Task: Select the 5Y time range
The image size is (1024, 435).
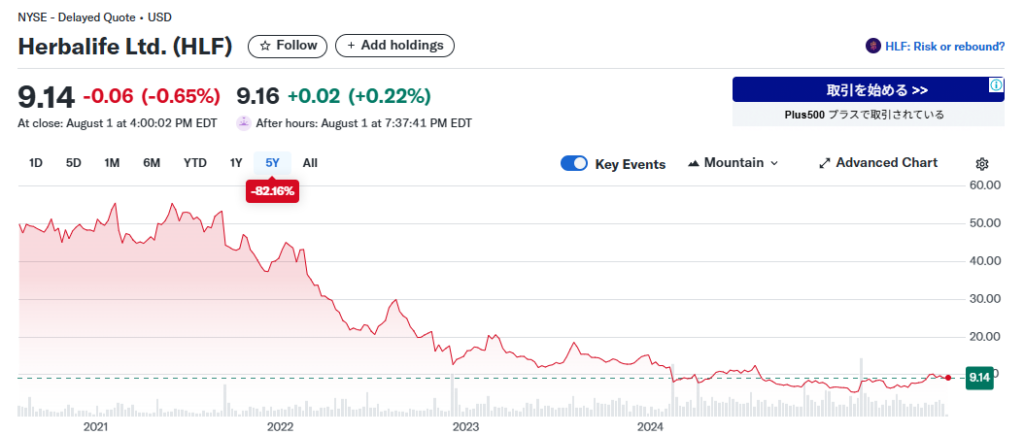Action: (272, 163)
